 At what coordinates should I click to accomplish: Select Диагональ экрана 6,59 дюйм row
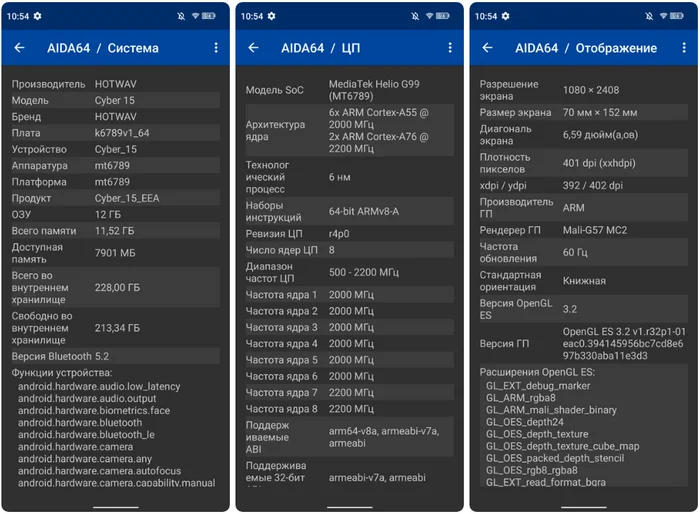(x=583, y=135)
